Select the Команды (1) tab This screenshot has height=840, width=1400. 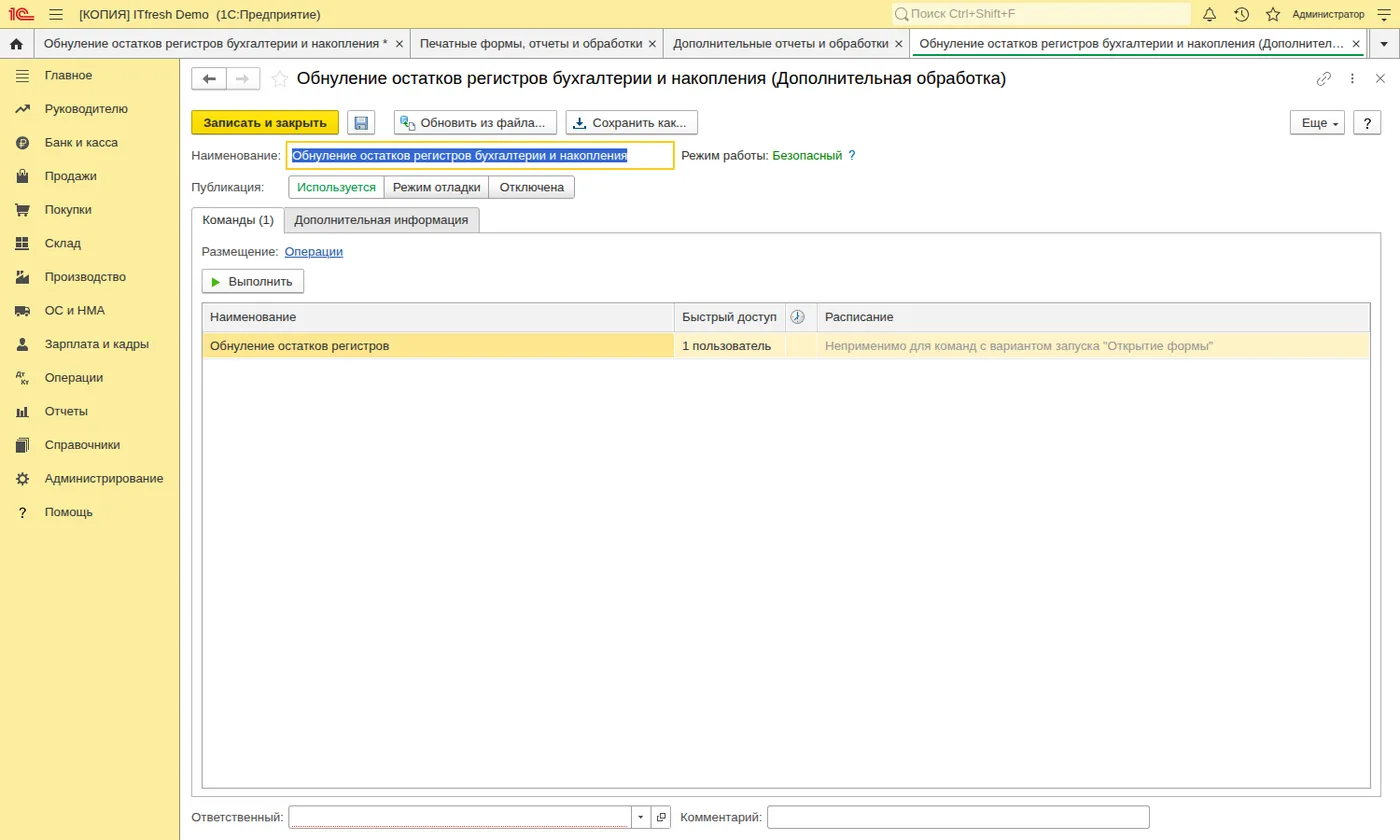(x=238, y=220)
